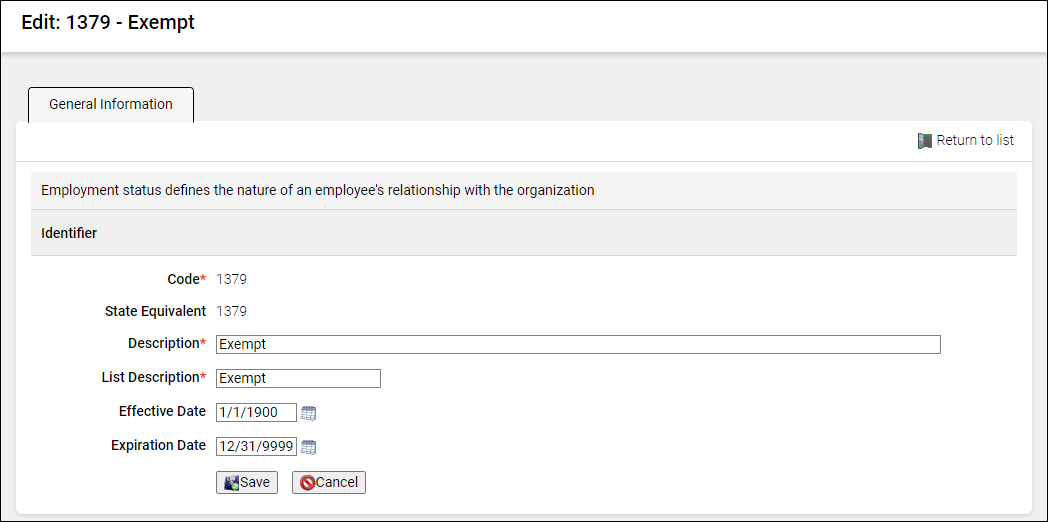Follow the Return to list text link

pyautogui.click(x=975, y=141)
